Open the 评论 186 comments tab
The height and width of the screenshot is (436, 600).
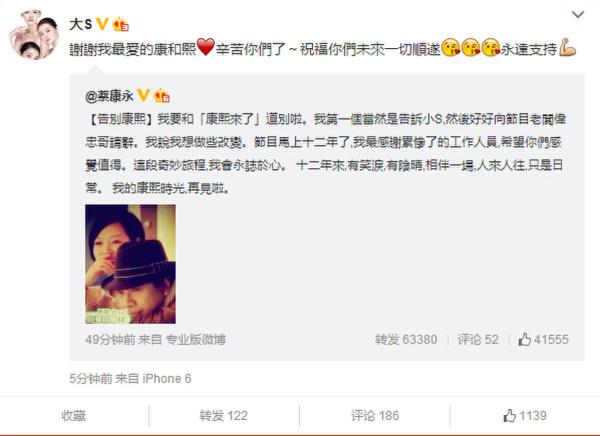[x=375, y=416]
